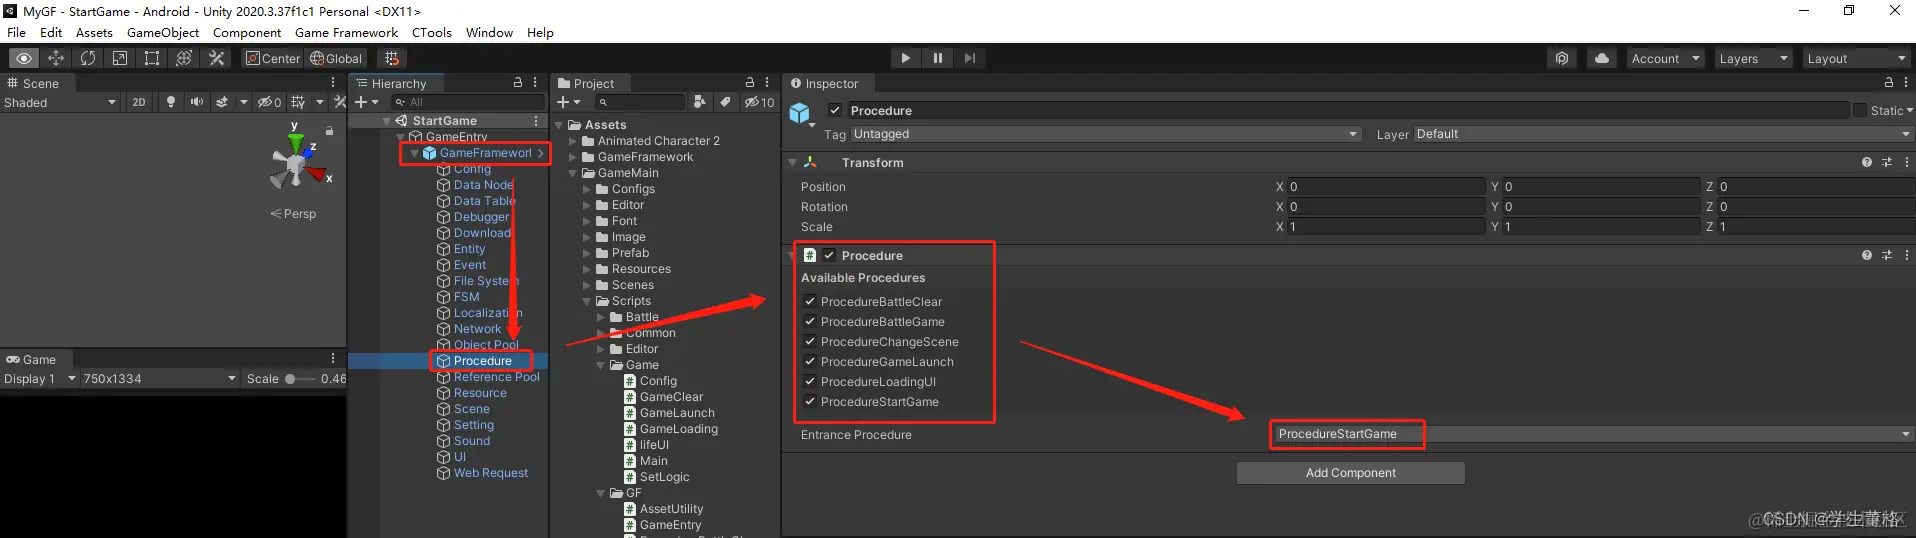Viewport: 1916px width, 538px height.
Task: Toggle Scene view grid icon
Action: click(298, 102)
